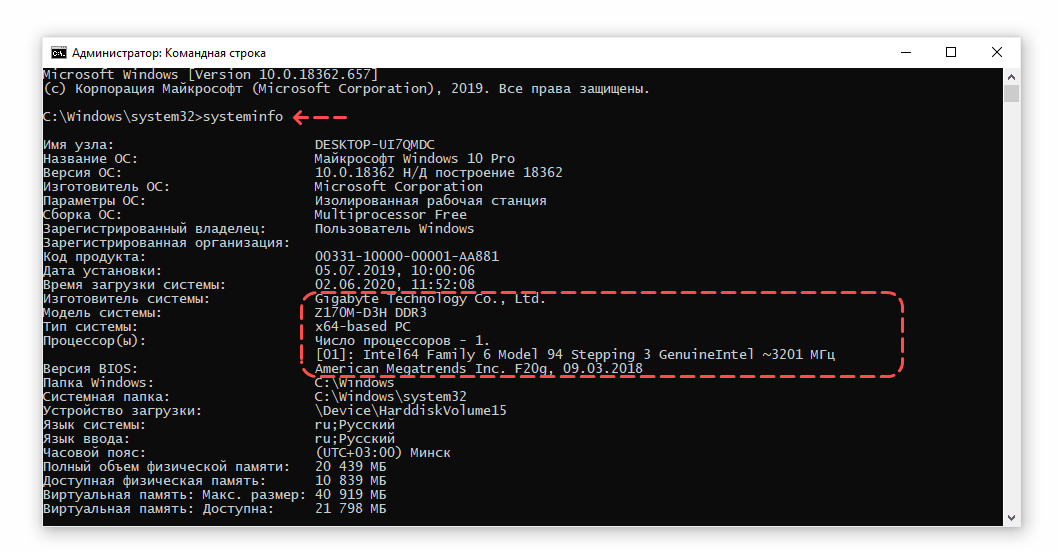Maximize the Command Prompt window
Screen dimensions: 1058x552
click(x=951, y=52)
